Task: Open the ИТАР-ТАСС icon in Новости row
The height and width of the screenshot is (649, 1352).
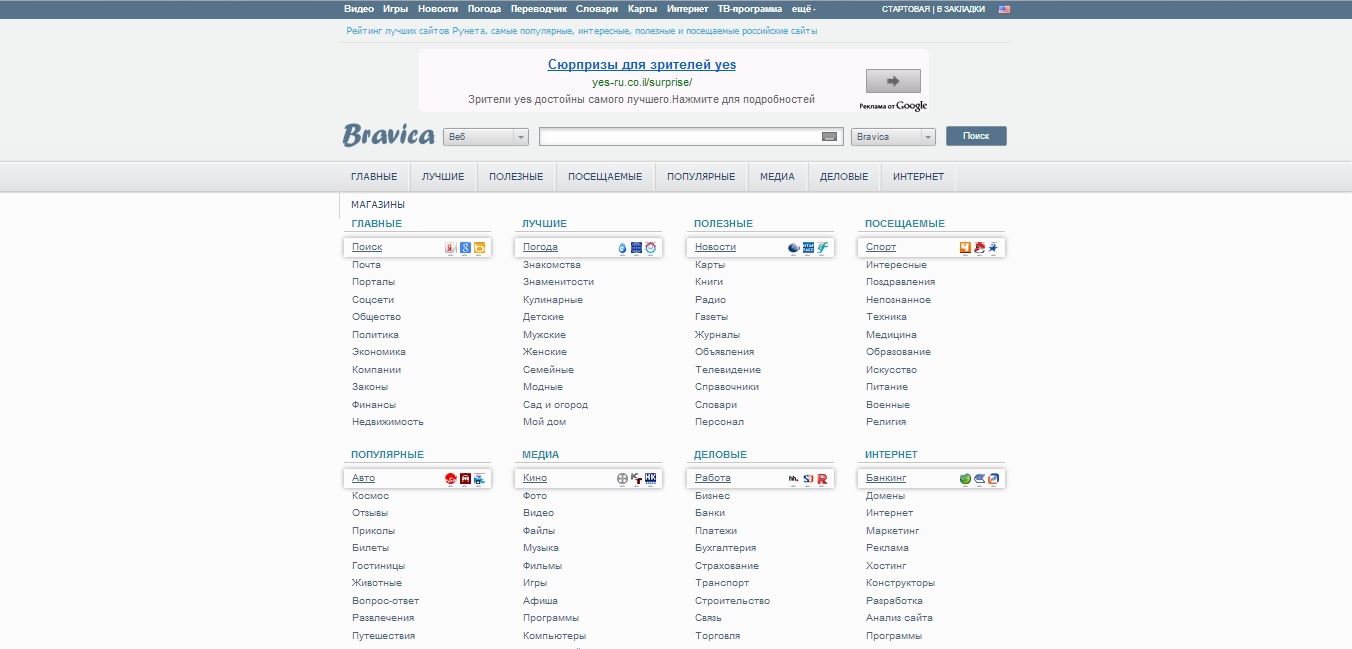Action: pyautogui.click(x=808, y=248)
